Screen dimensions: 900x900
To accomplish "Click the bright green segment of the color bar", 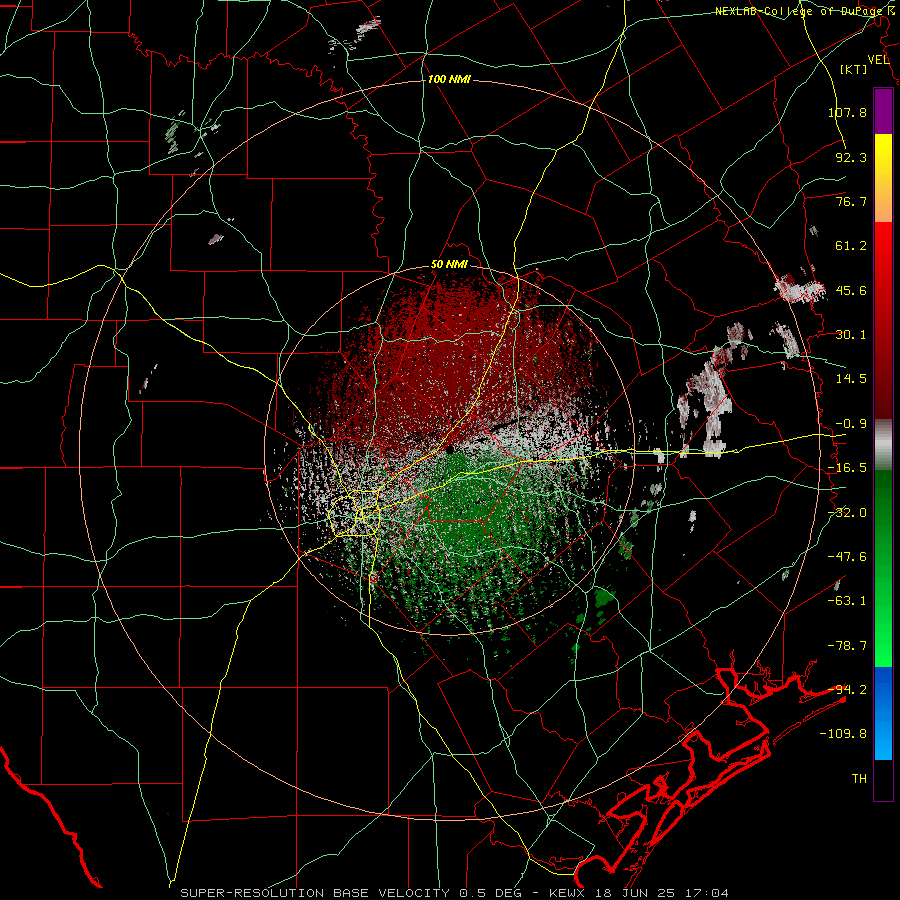I will (883, 568).
